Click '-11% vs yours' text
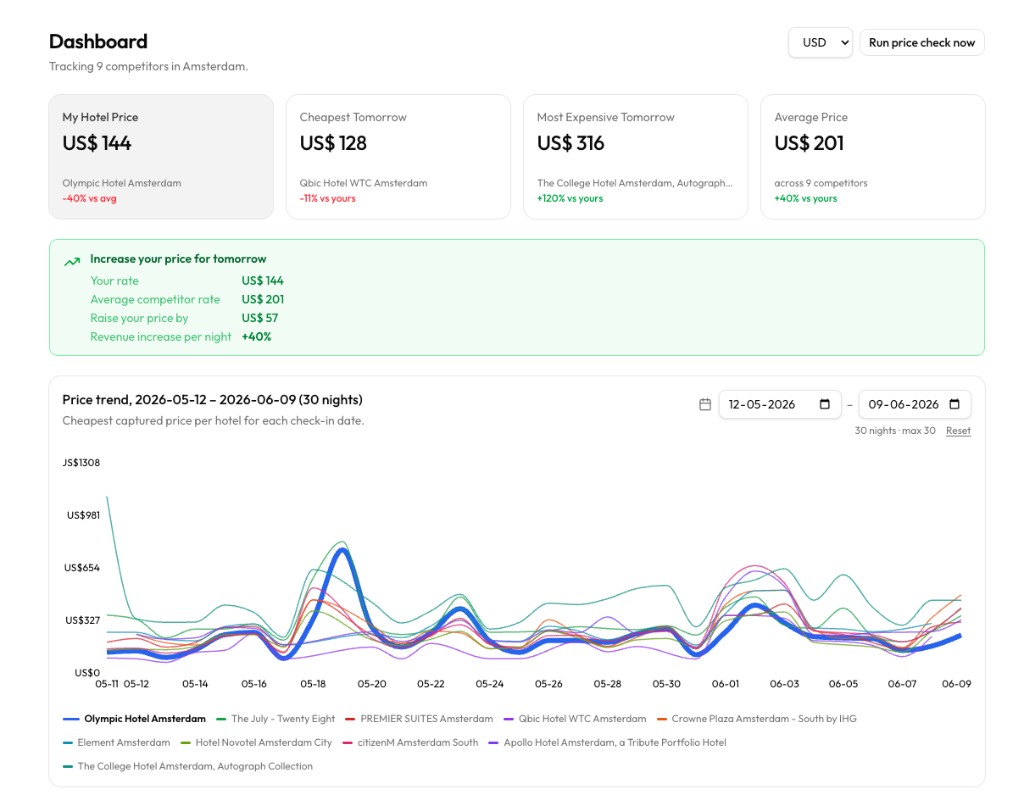1024x806 pixels. click(x=327, y=199)
